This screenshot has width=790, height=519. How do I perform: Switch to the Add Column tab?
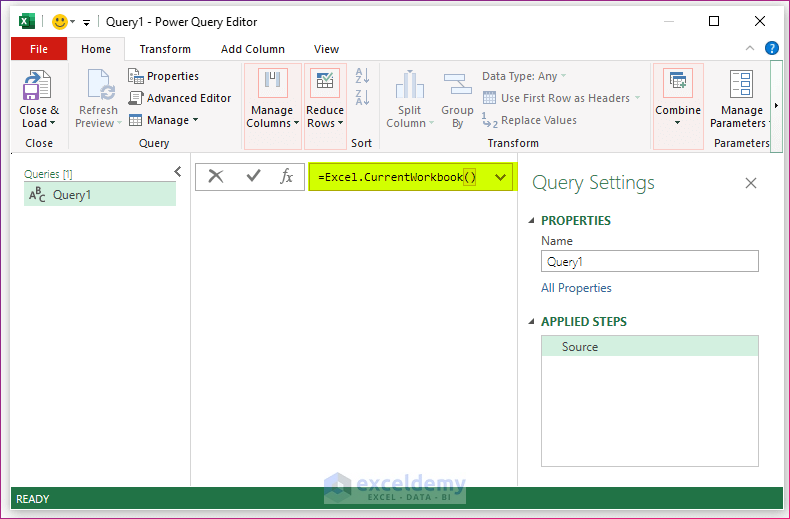pos(253,49)
